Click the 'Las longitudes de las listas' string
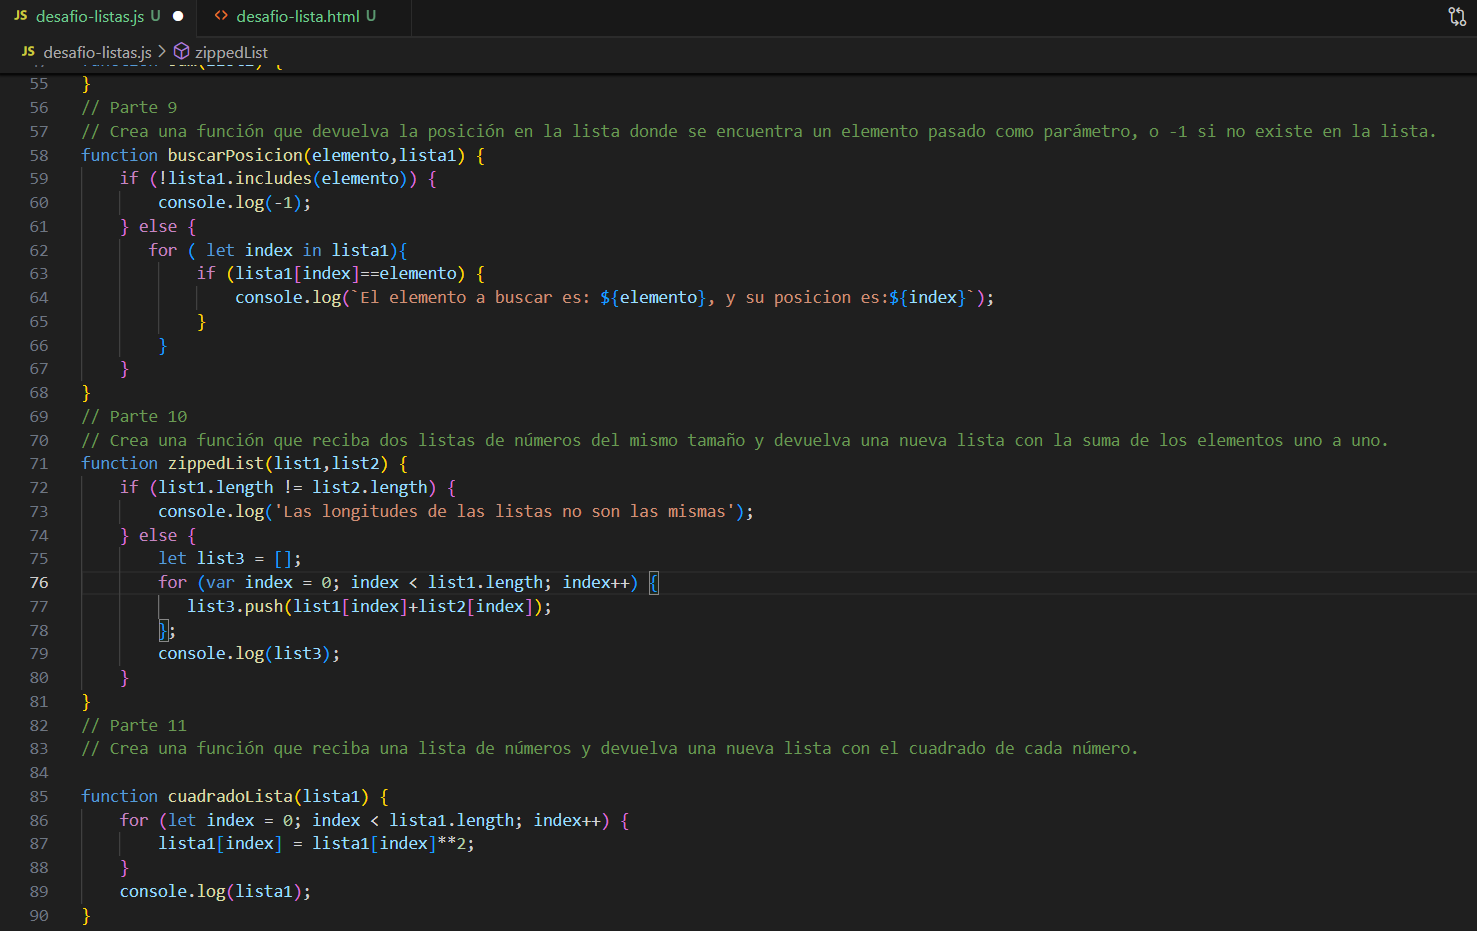The image size is (1477, 931). pos(505,511)
